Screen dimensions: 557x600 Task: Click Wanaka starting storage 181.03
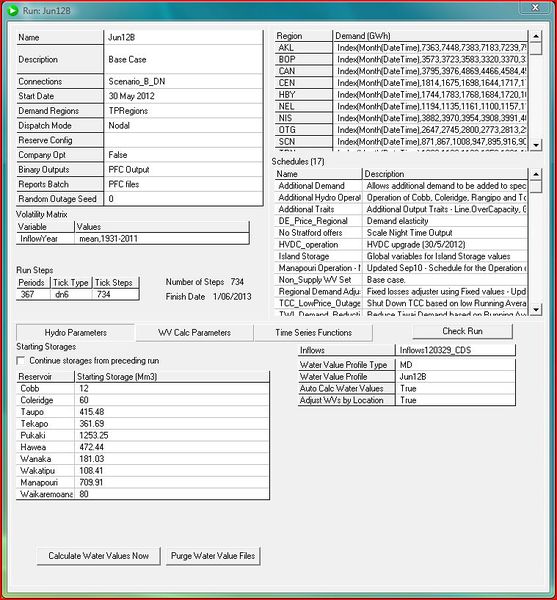(172, 459)
